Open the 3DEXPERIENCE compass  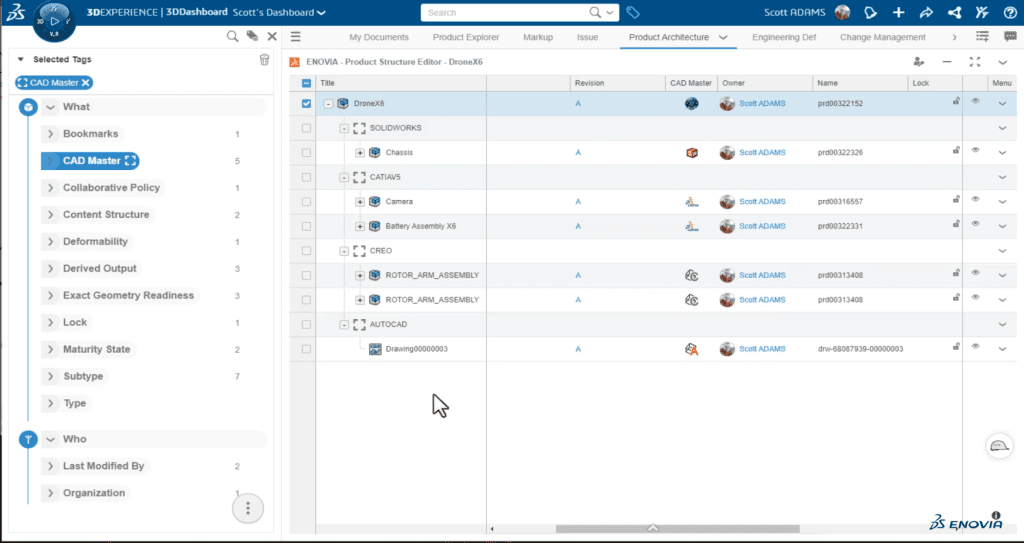coord(54,21)
